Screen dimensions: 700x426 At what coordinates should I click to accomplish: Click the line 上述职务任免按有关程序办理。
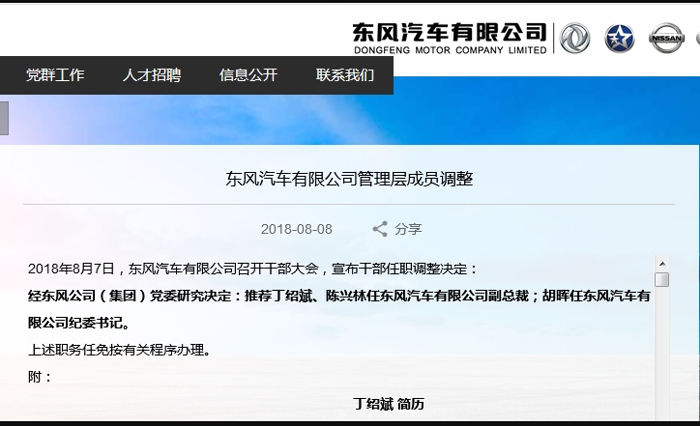119,350
